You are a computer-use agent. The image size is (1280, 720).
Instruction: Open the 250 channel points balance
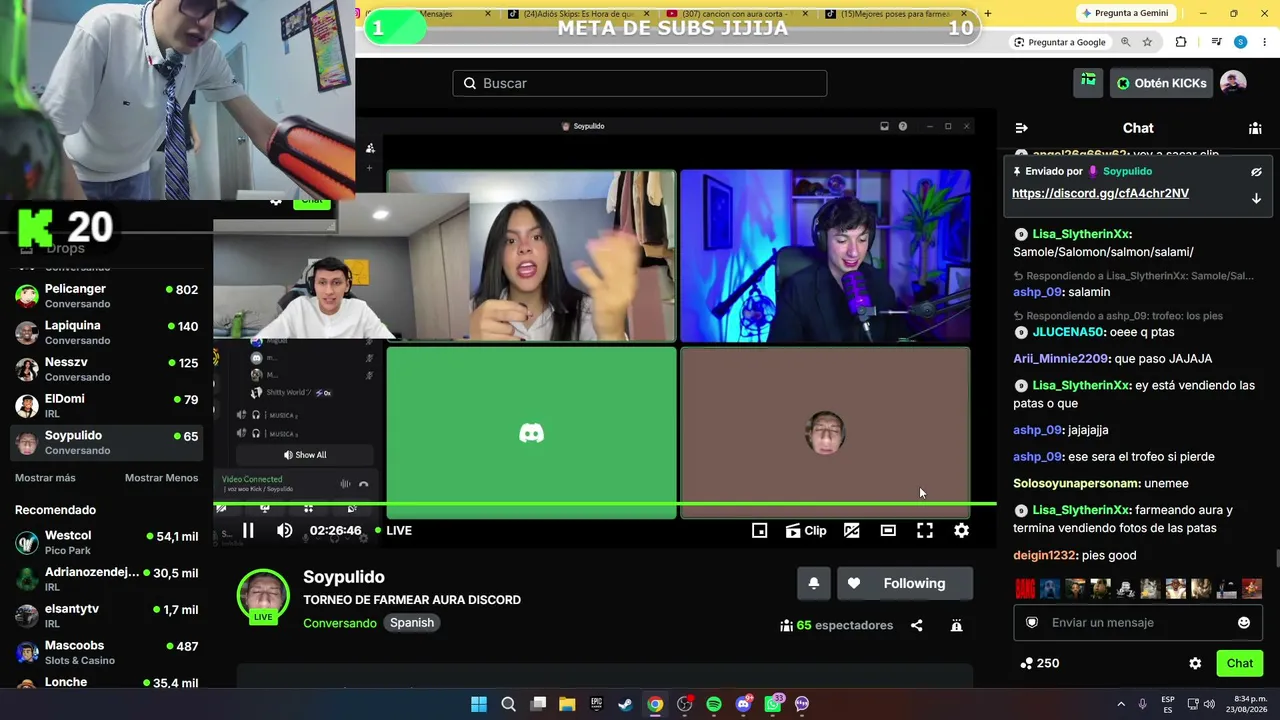(x=1039, y=663)
